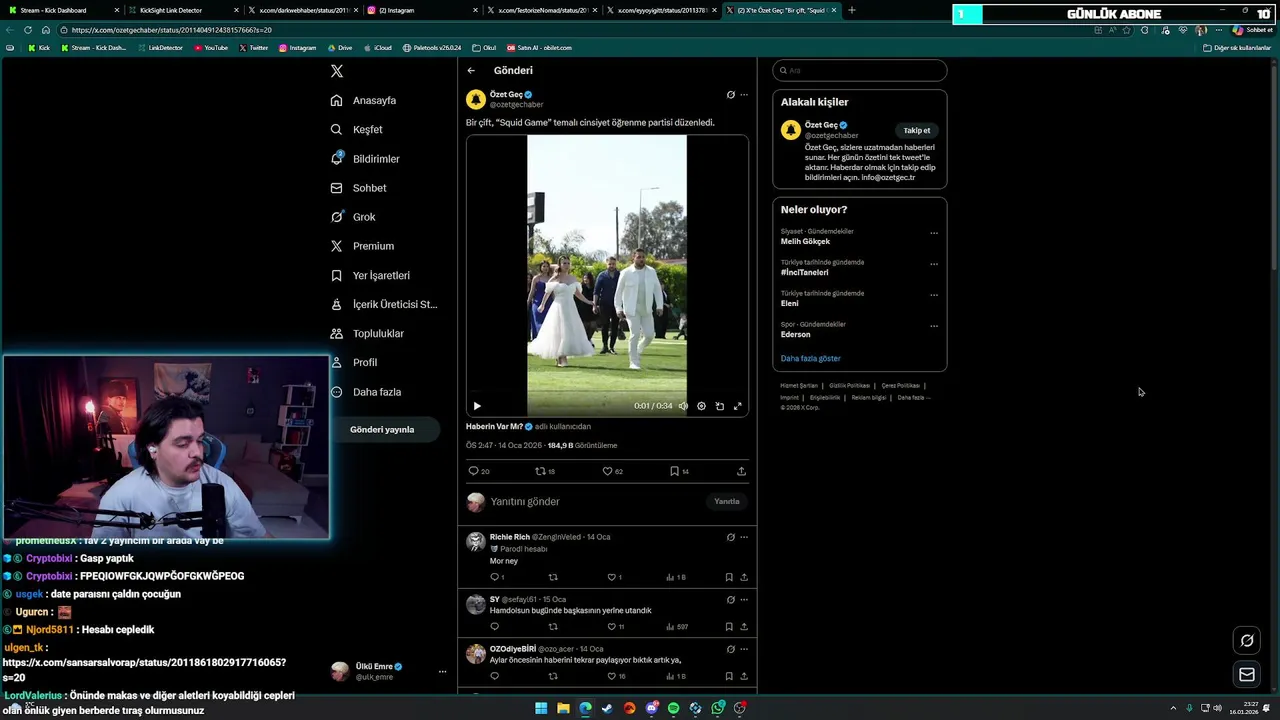The width and height of the screenshot is (1280, 720).
Task: Enter video fullscreen mode
Action: (738, 406)
